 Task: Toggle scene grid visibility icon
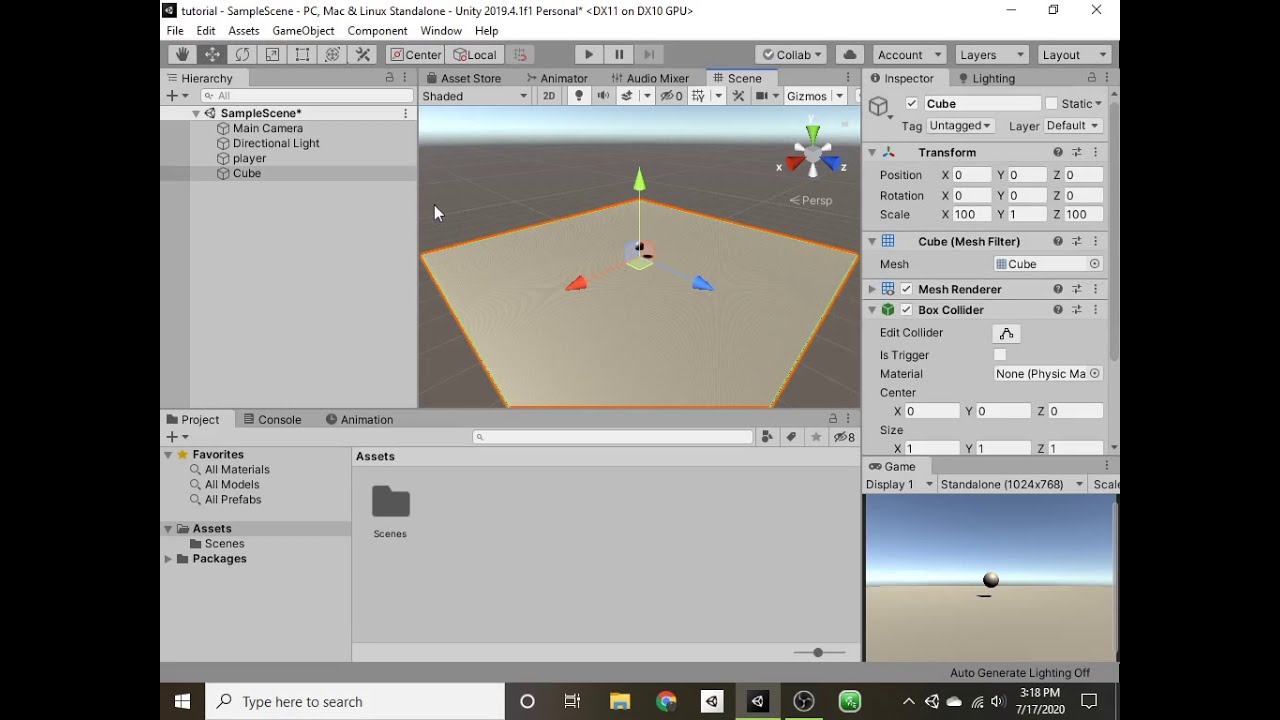click(698, 96)
